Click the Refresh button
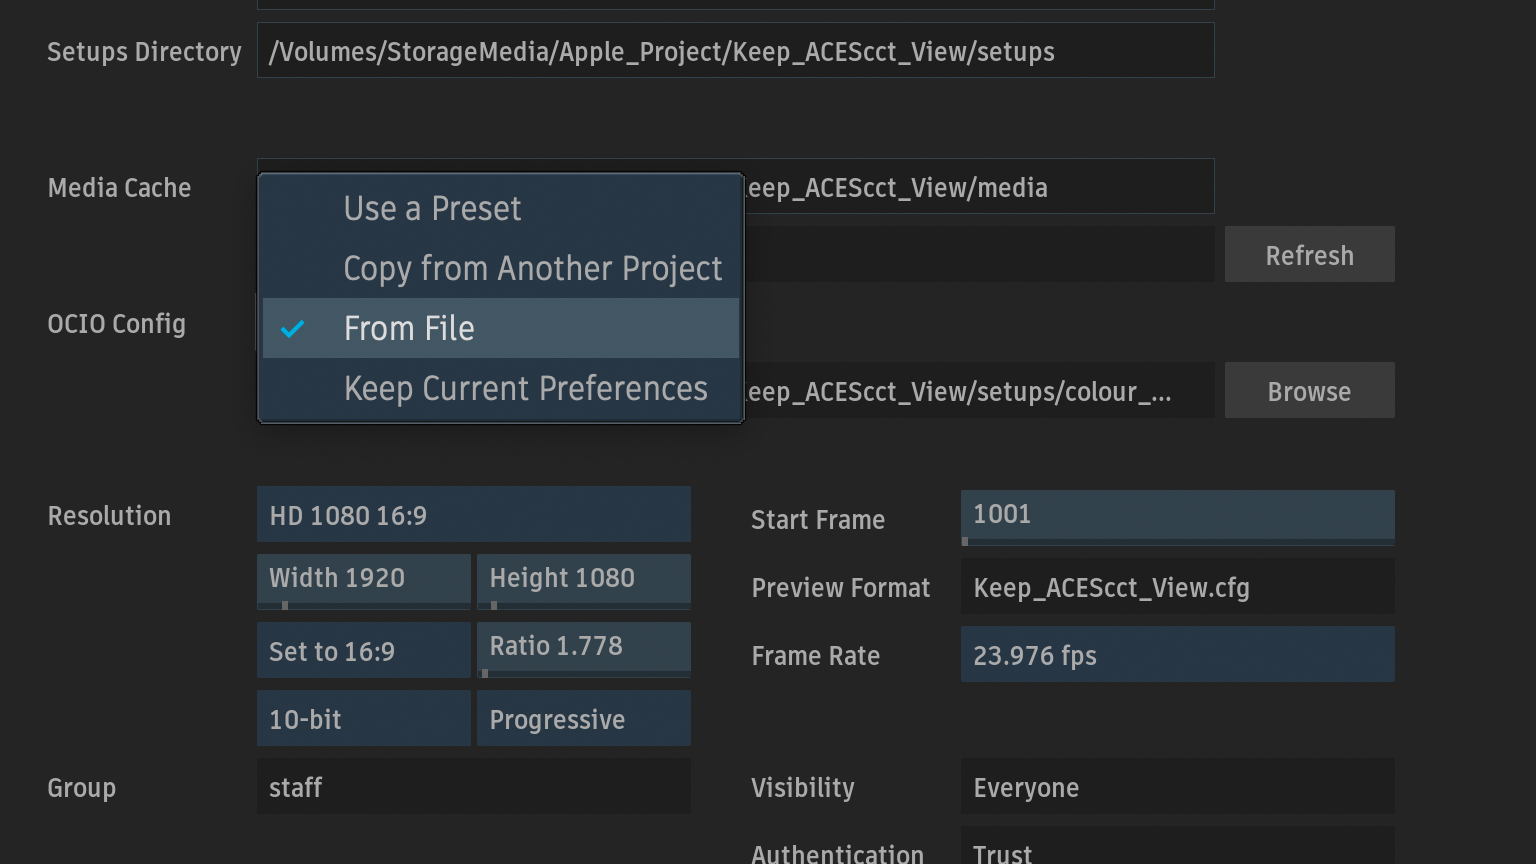The image size is (1536, 864). tap(1309, 254)
